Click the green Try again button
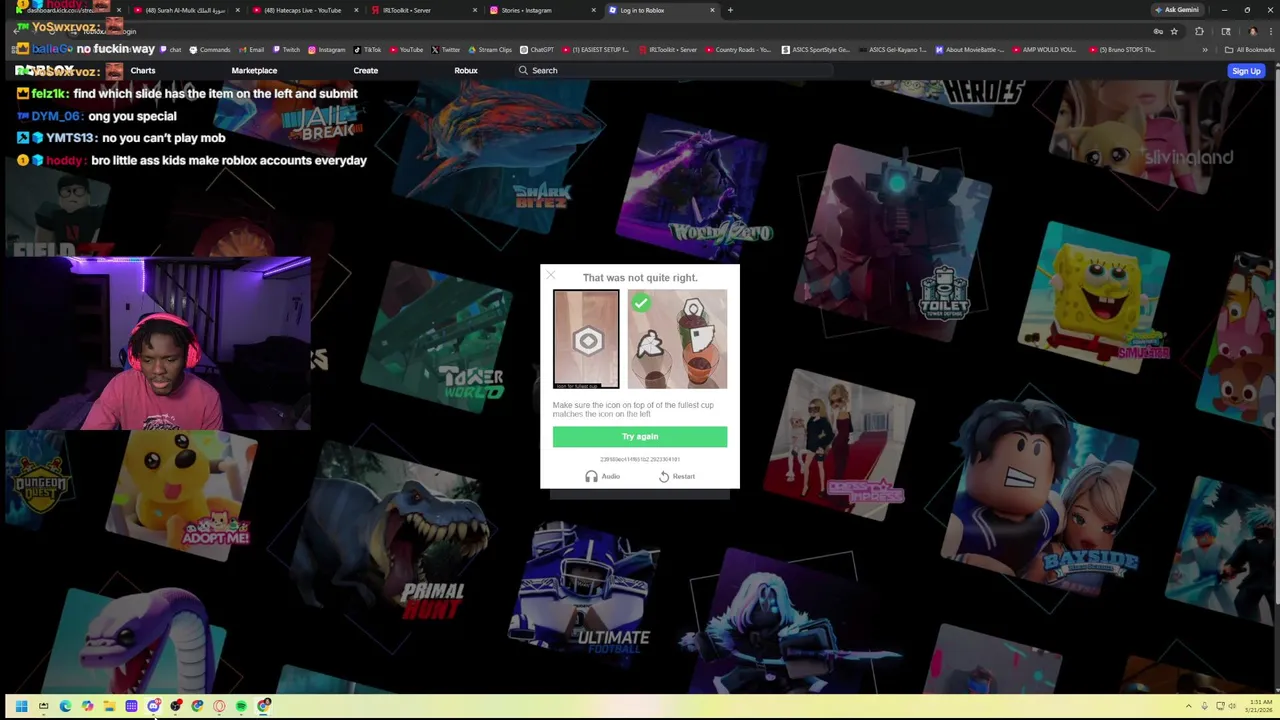Image resolution: width=1280 pixels, height=720 pixels. (x=640, y=436)
